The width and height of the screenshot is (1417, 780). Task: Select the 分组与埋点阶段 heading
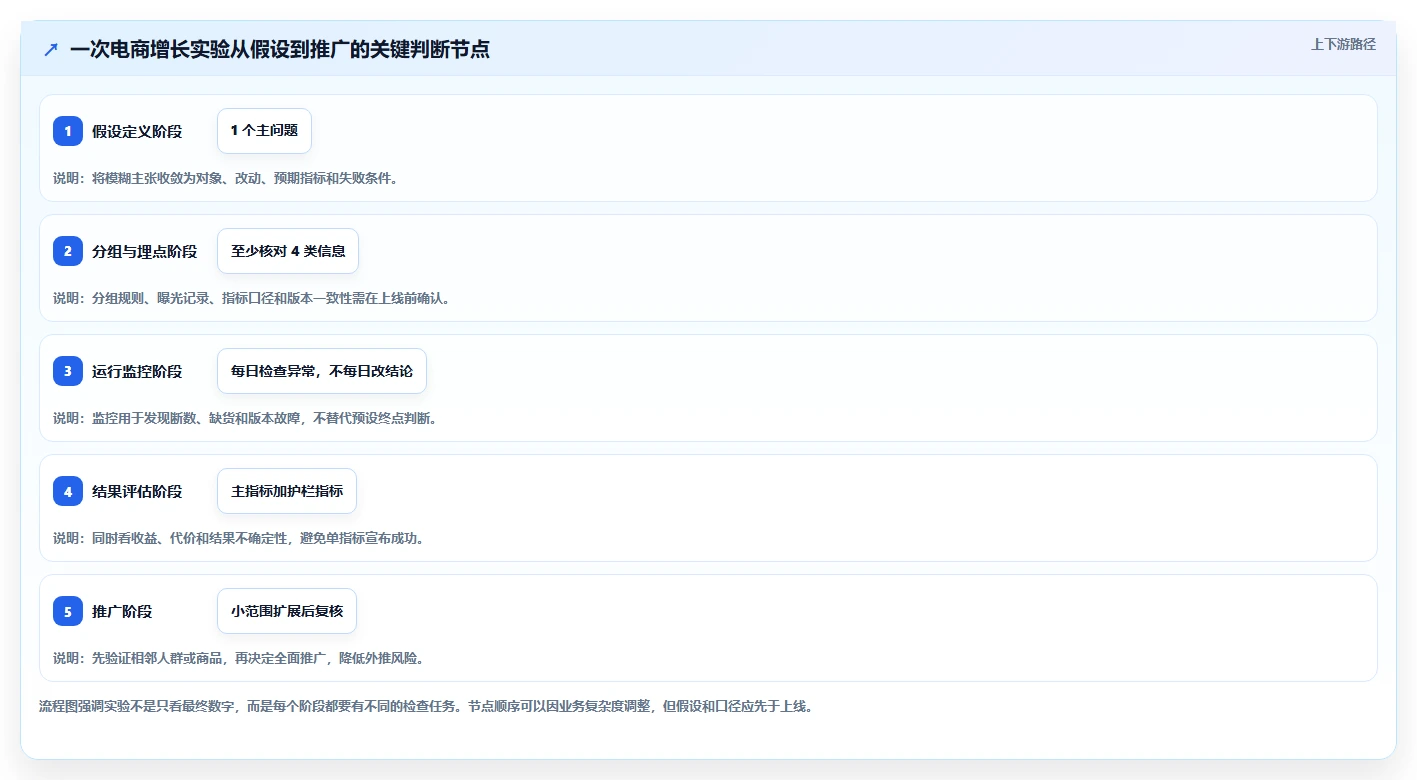(x=144, y=251)
